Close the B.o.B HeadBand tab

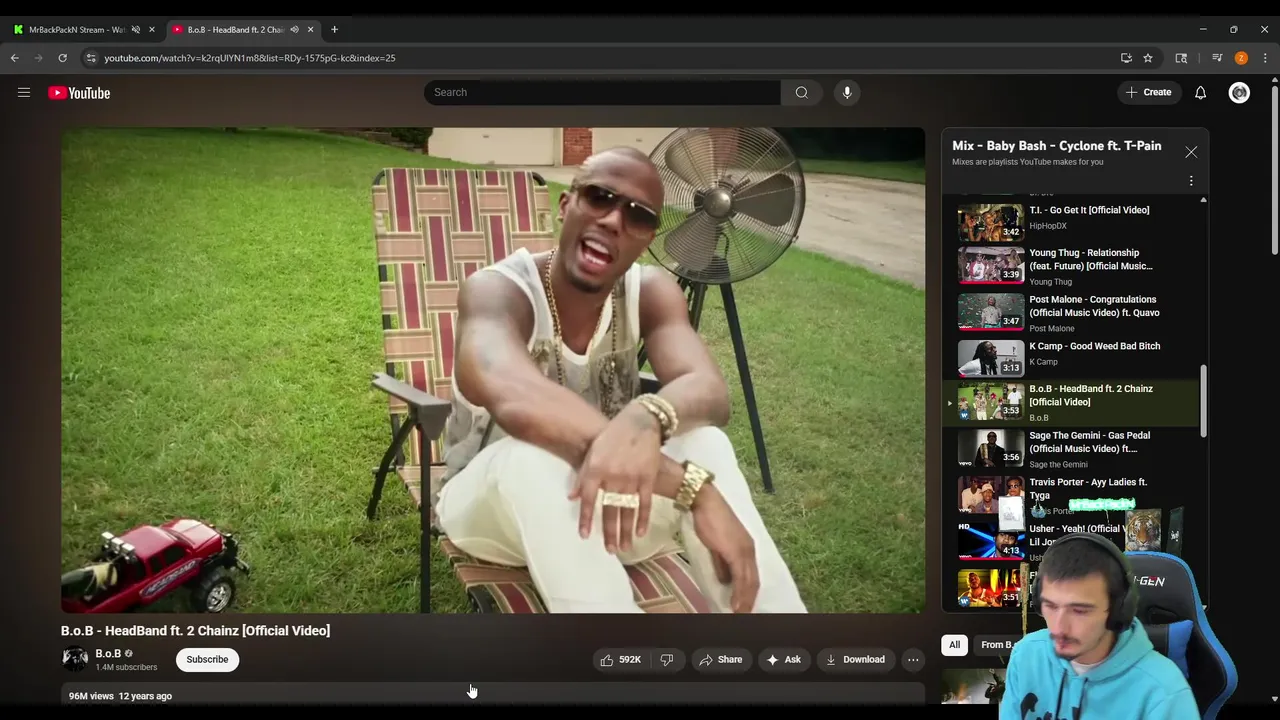pos(310,30)
